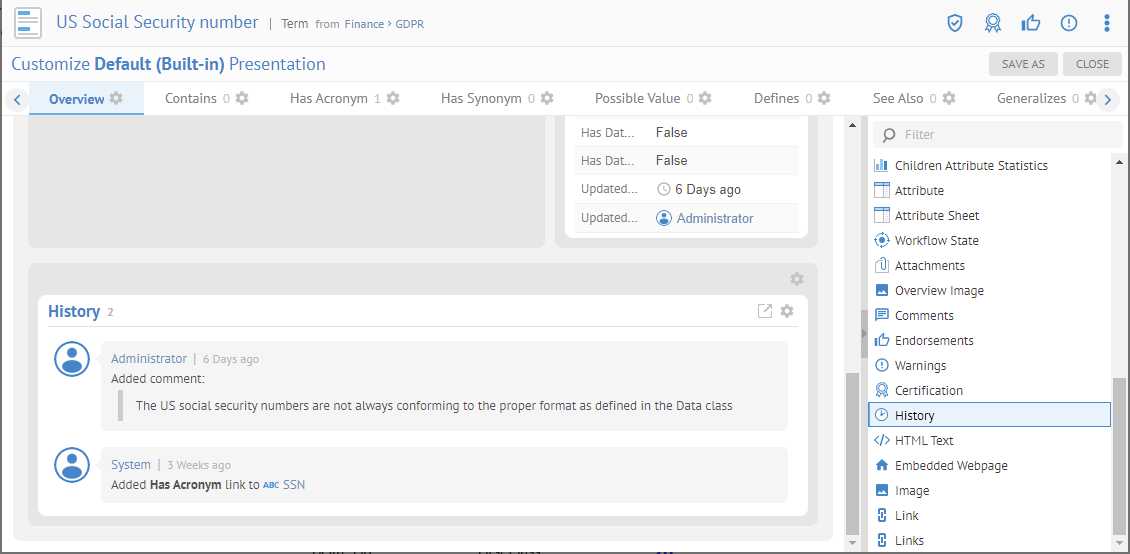Click the SAVE AS button
The height and width of the screenshot is (554, 1130).
1023,64
